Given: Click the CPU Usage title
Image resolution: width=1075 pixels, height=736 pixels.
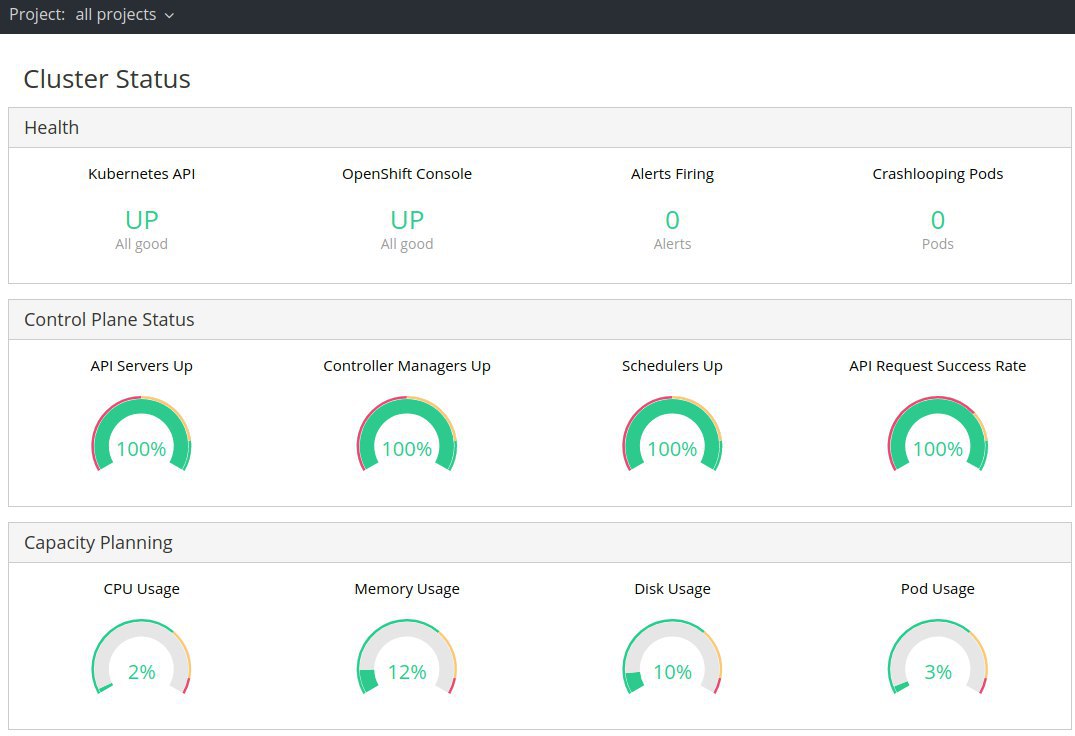Looking at the screenshot, I should click(x=141, y=589).
